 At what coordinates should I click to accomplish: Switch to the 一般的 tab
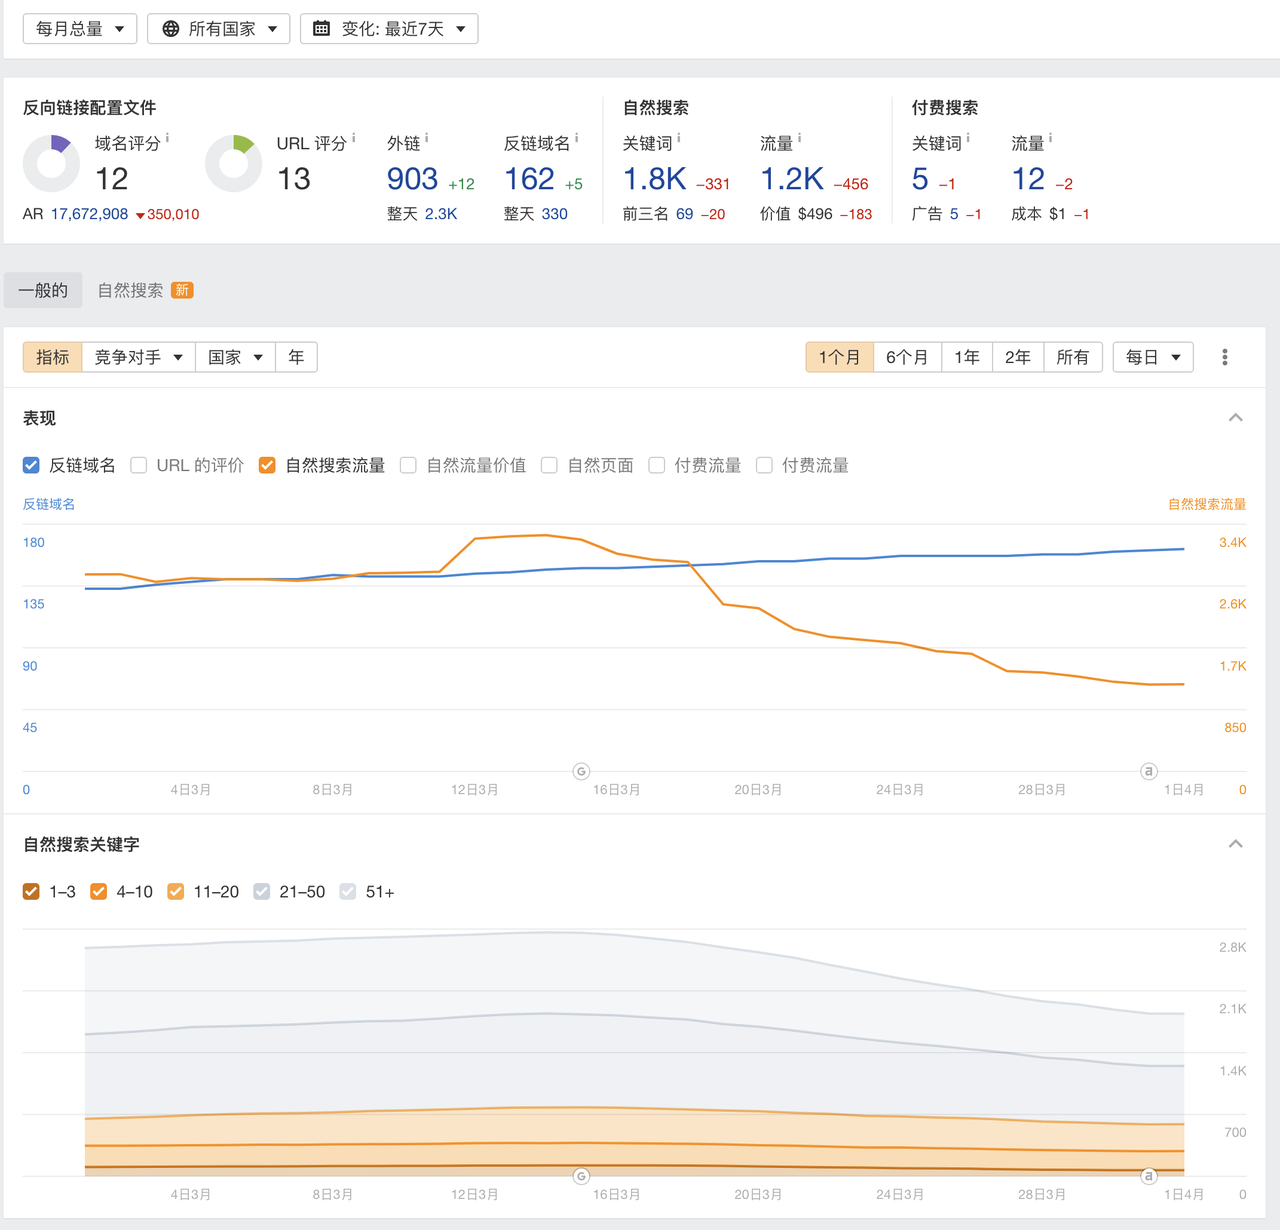[43, 290]
